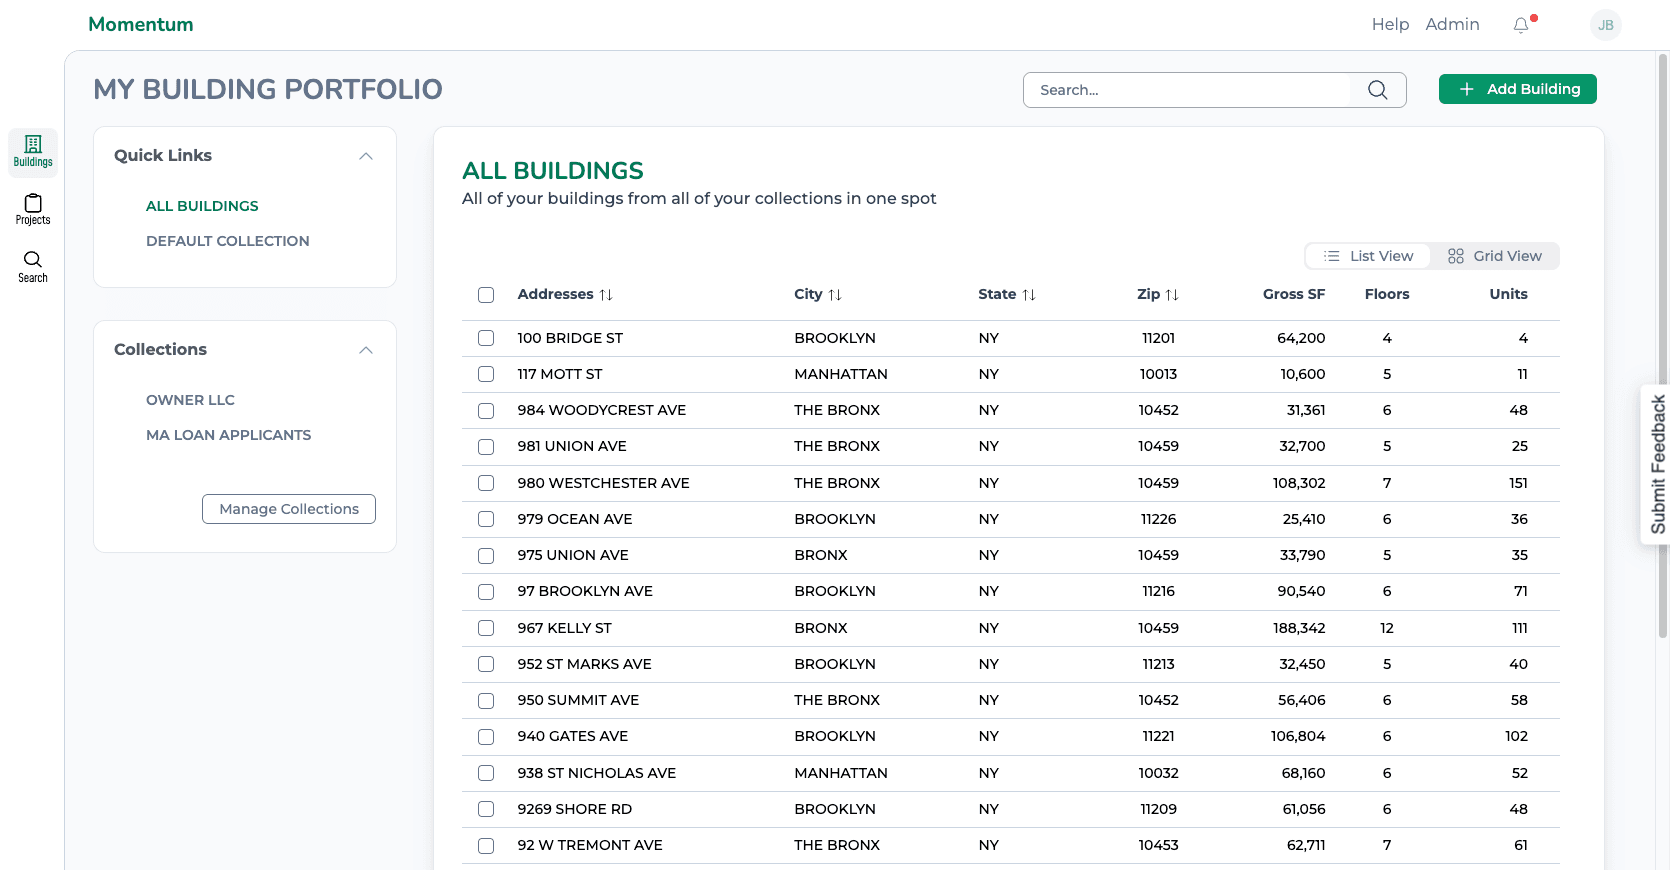
Task: Collapse the Collections panel
Action: (x=366, y=350)
